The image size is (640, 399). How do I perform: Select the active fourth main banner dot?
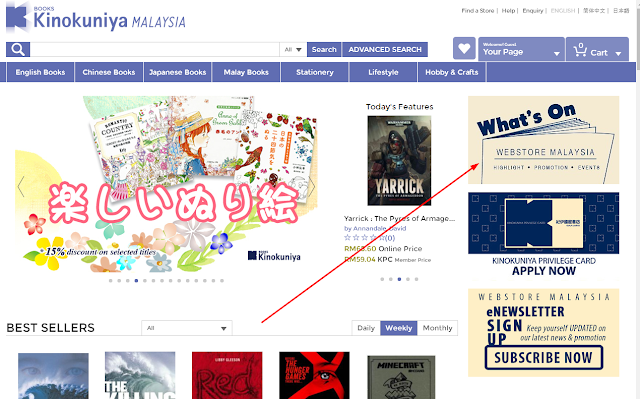click(x=136, y=281)
